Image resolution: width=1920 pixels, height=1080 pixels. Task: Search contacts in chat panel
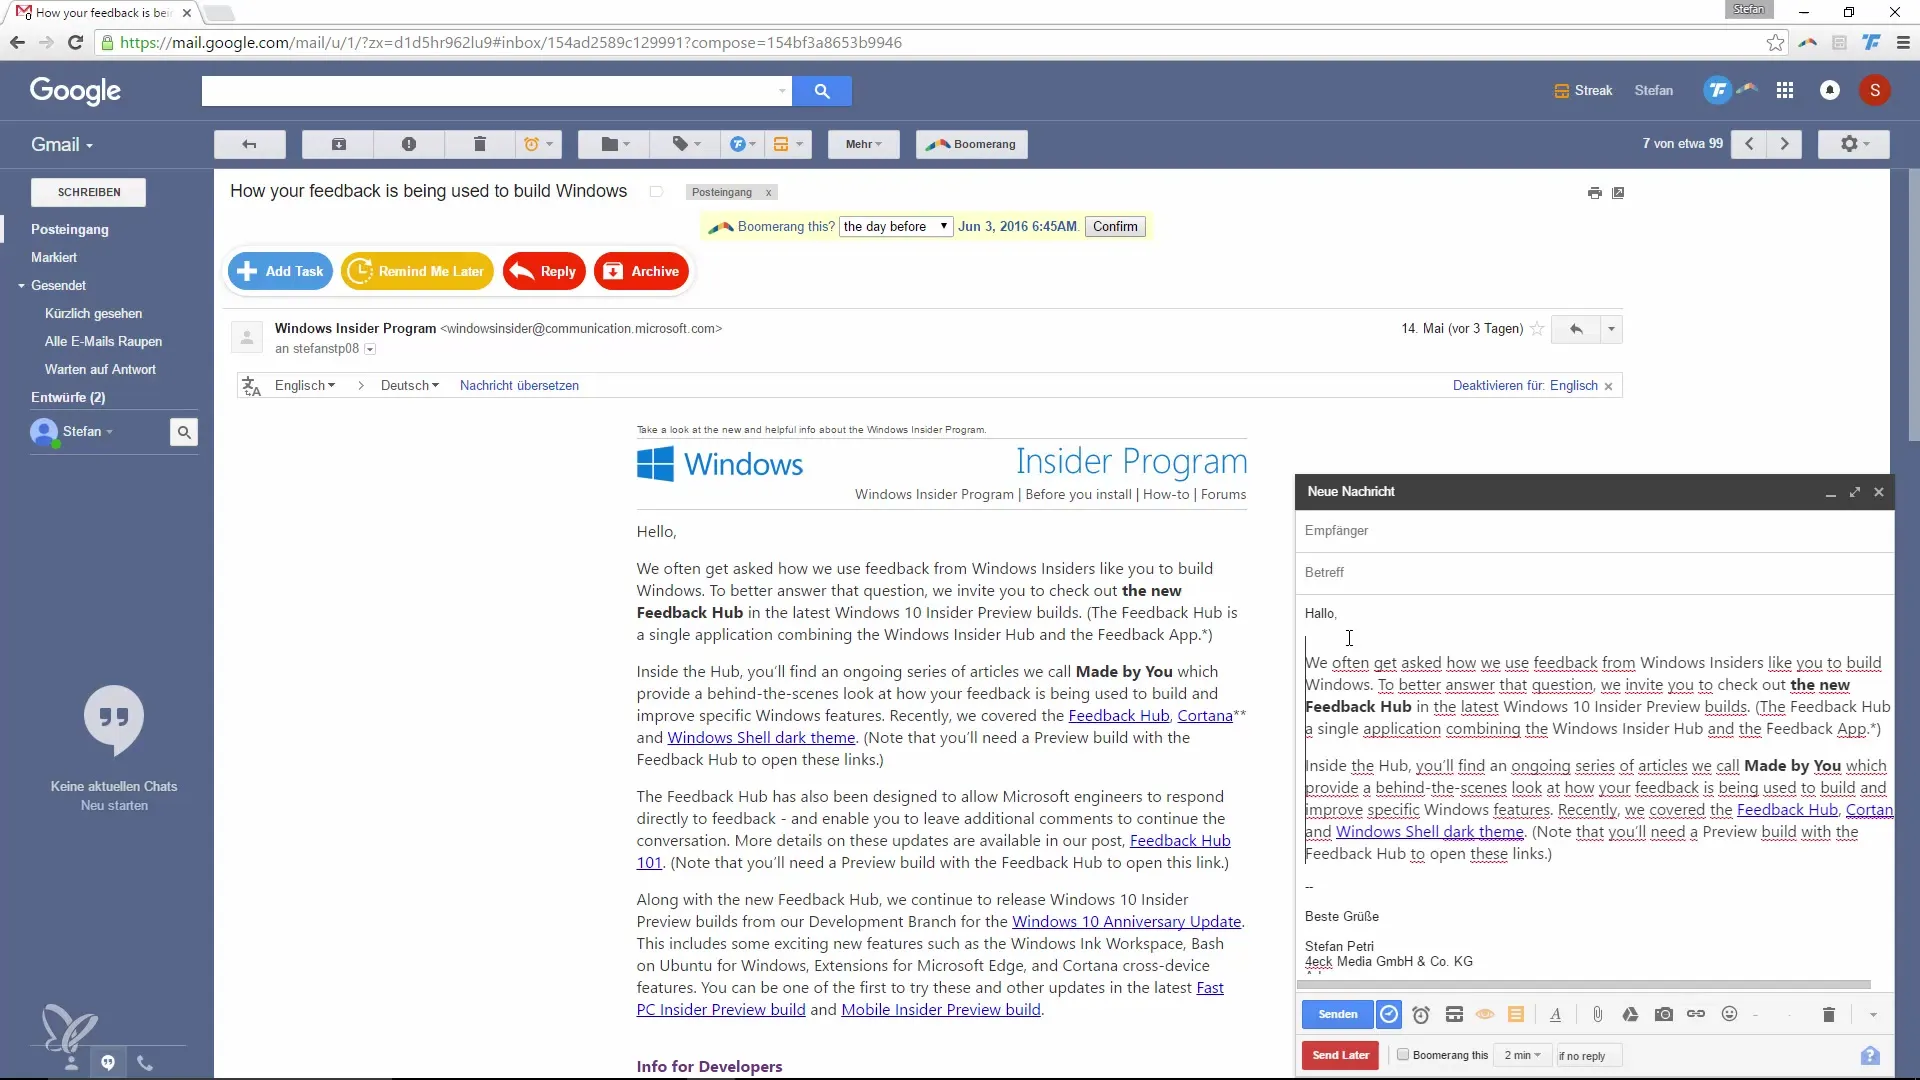(184, 432)
